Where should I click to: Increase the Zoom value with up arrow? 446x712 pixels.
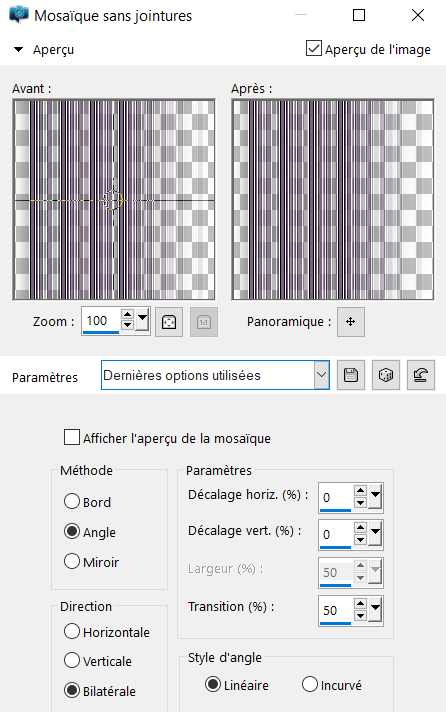(128, 315)
